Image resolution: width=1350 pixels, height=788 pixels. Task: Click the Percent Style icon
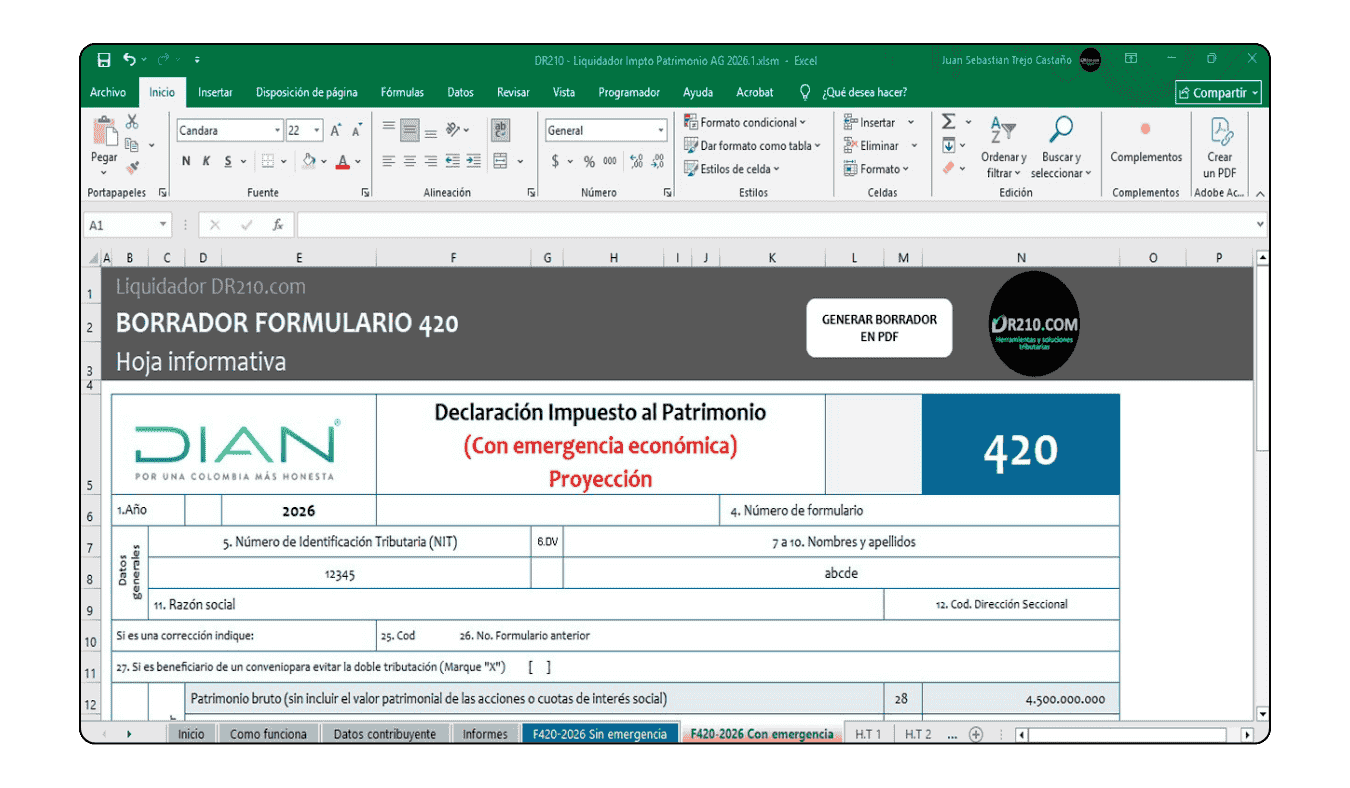589,161
